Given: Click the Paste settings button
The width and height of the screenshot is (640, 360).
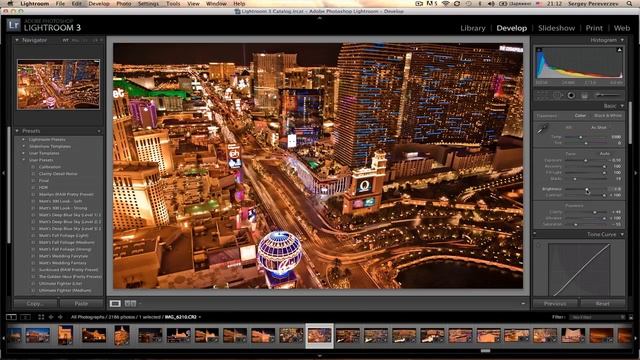Looking at the screenshot, I should [x=81, y=304].
